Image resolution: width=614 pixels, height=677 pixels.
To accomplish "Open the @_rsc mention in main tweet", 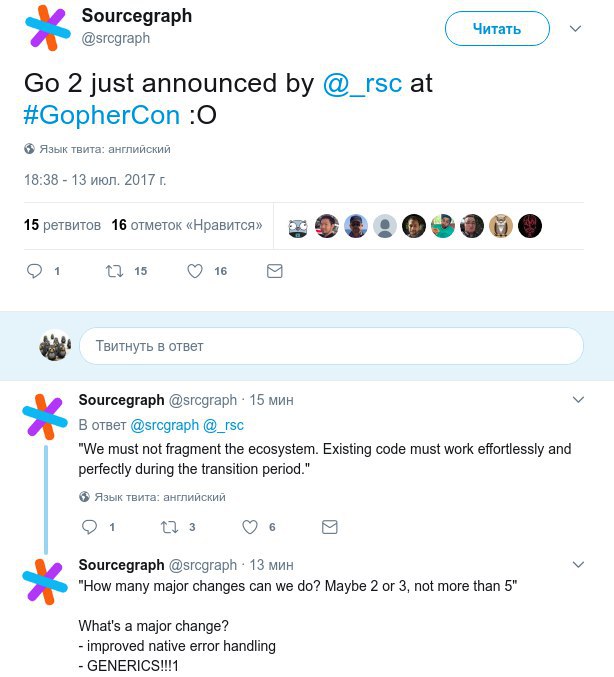I will click(x=363, y=83).
